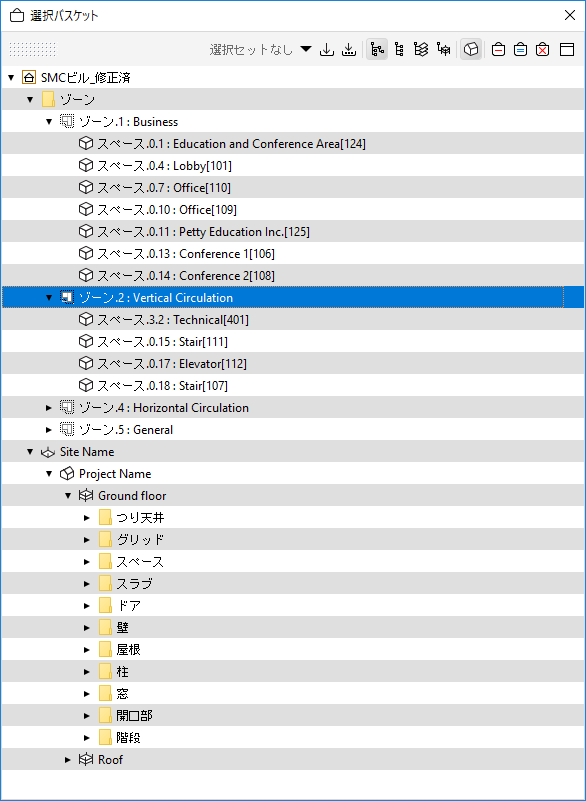This screenshot has width=586, height=801.
Task: Click the space cube icon of Technical[401]
Action: (x=86, y=319)
